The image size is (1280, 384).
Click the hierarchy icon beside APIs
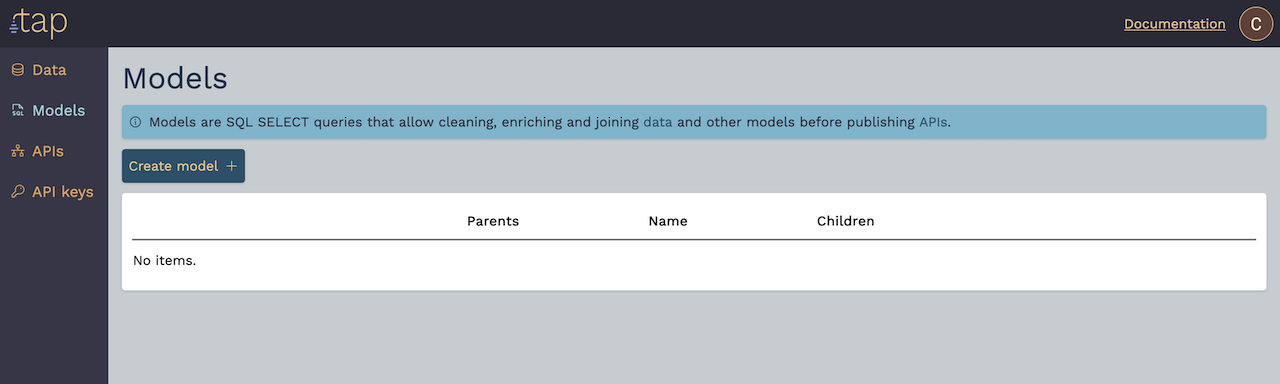pos(17,151)
